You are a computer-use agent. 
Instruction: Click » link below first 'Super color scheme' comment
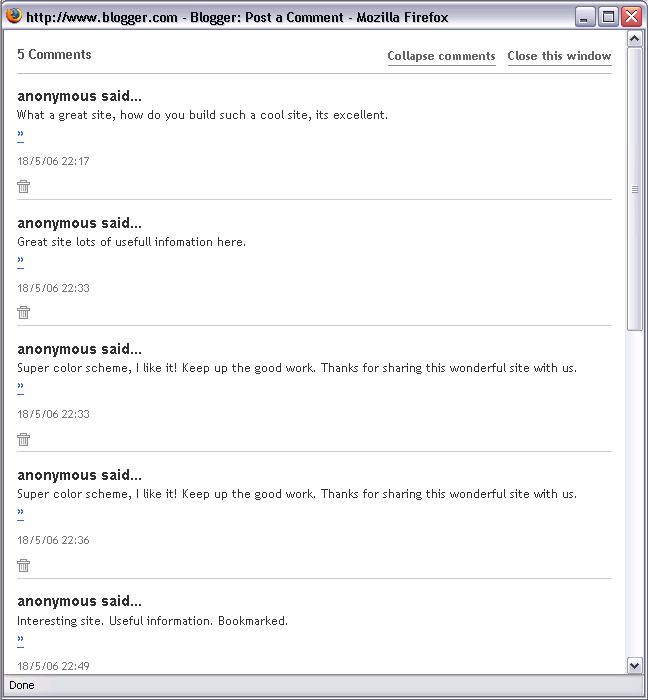pyautogui.click(x=21, y=386)
